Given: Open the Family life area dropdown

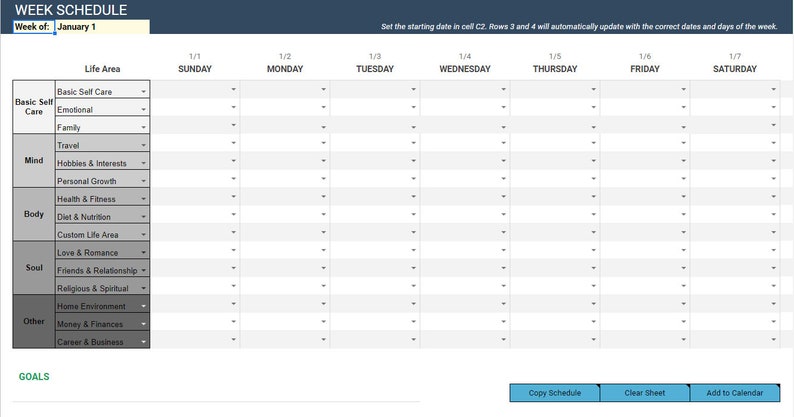Looking at the screenshot, I should (143, 127).
